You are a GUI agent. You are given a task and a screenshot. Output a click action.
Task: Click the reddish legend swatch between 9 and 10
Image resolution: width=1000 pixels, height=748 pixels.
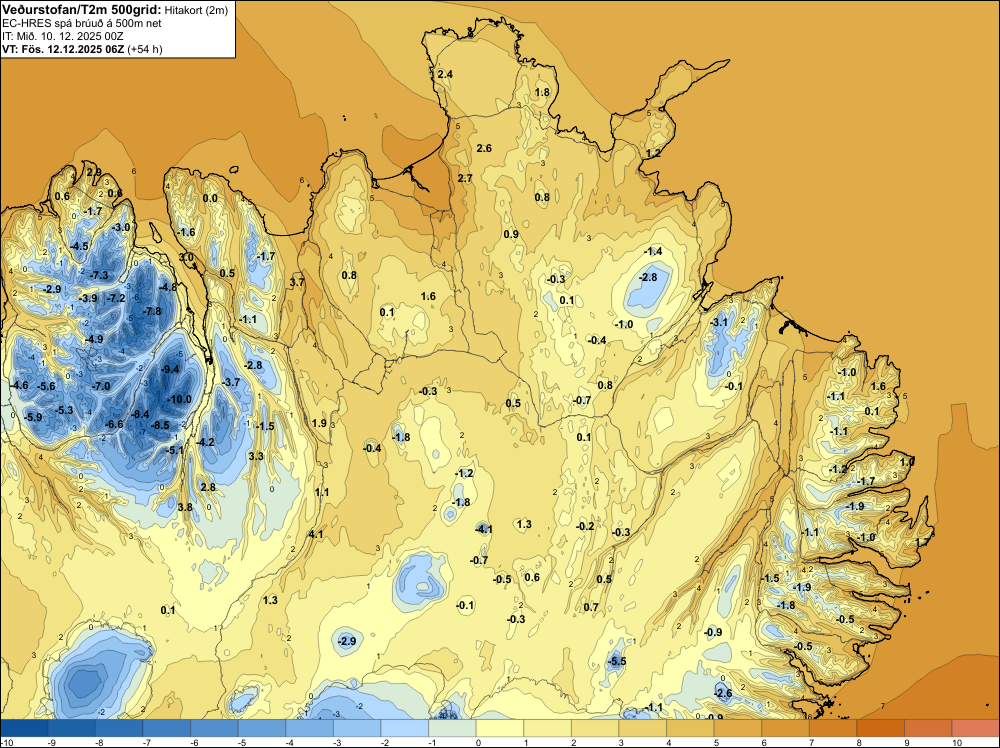tap(928, 728)
